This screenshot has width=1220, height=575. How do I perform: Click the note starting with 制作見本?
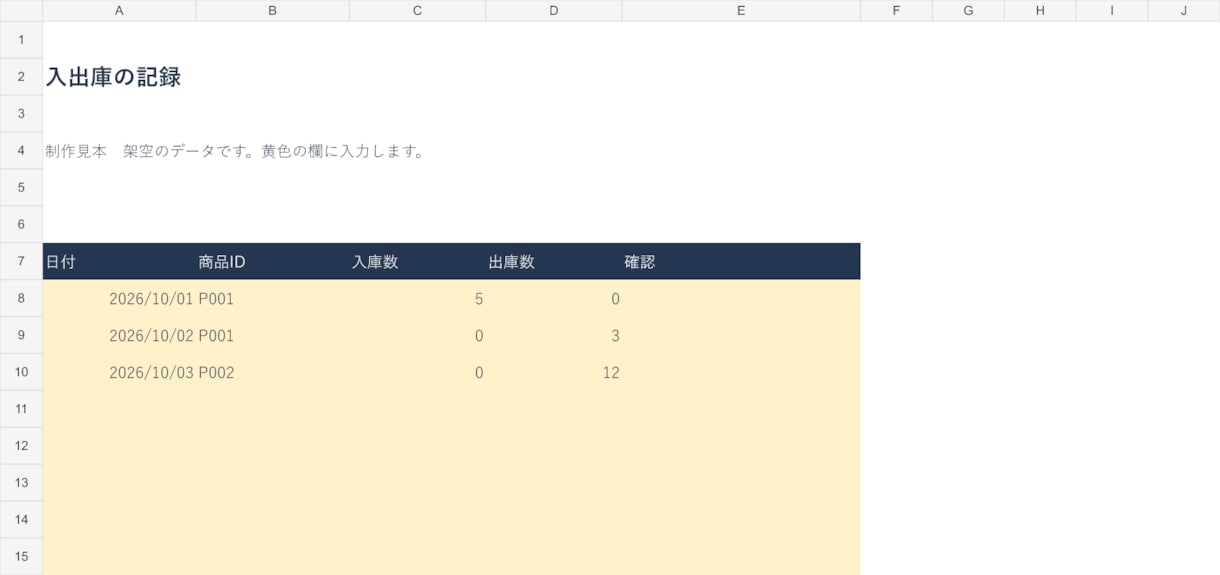click(x=235, y=151)
